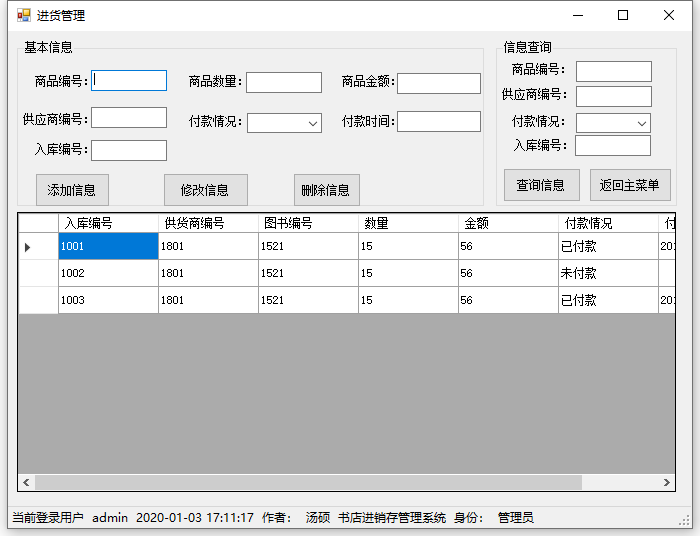Screen dimensions: 700x536
Task: Focus the 商品数量 input field
Action: [284, 83]
